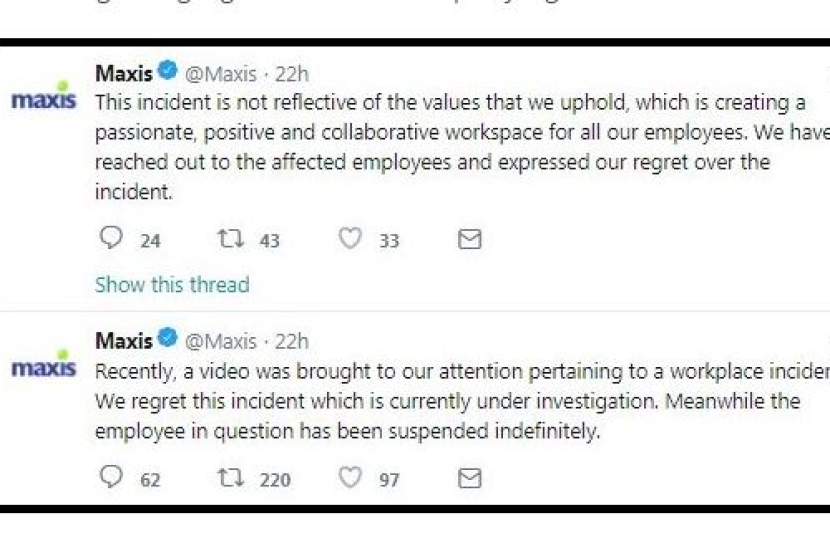
Task: Like the tweet with 33 likes
Action: (349, 239)
